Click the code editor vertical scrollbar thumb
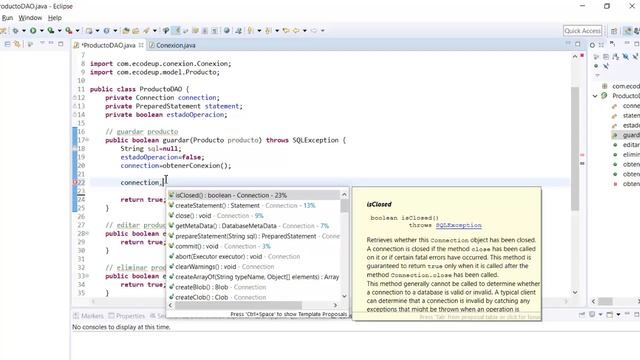Image resolution: width=640 pixels, height=360 pixels. click(x=575, y=149)
